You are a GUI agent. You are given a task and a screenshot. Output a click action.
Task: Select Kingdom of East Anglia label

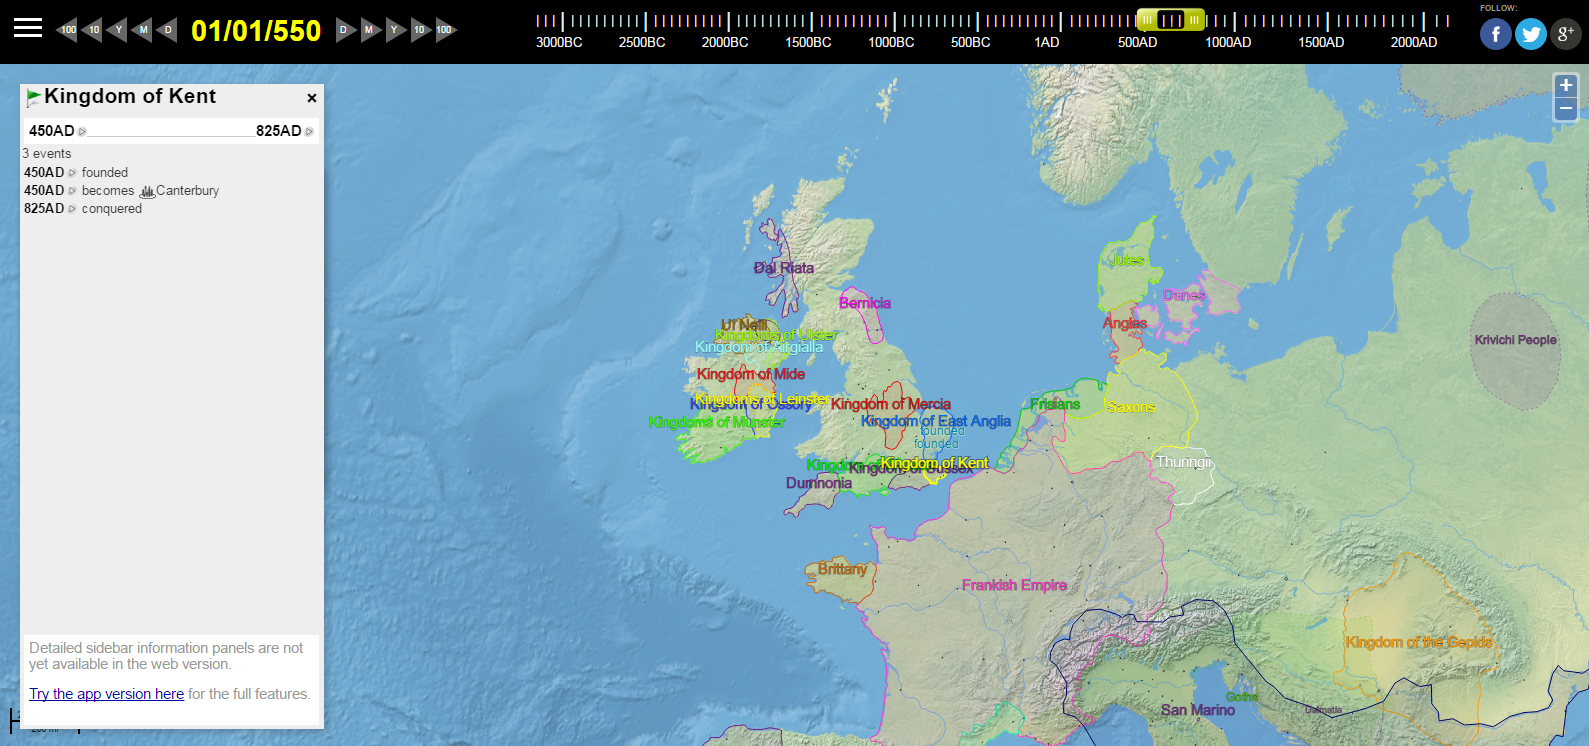[x=936, y=421]
